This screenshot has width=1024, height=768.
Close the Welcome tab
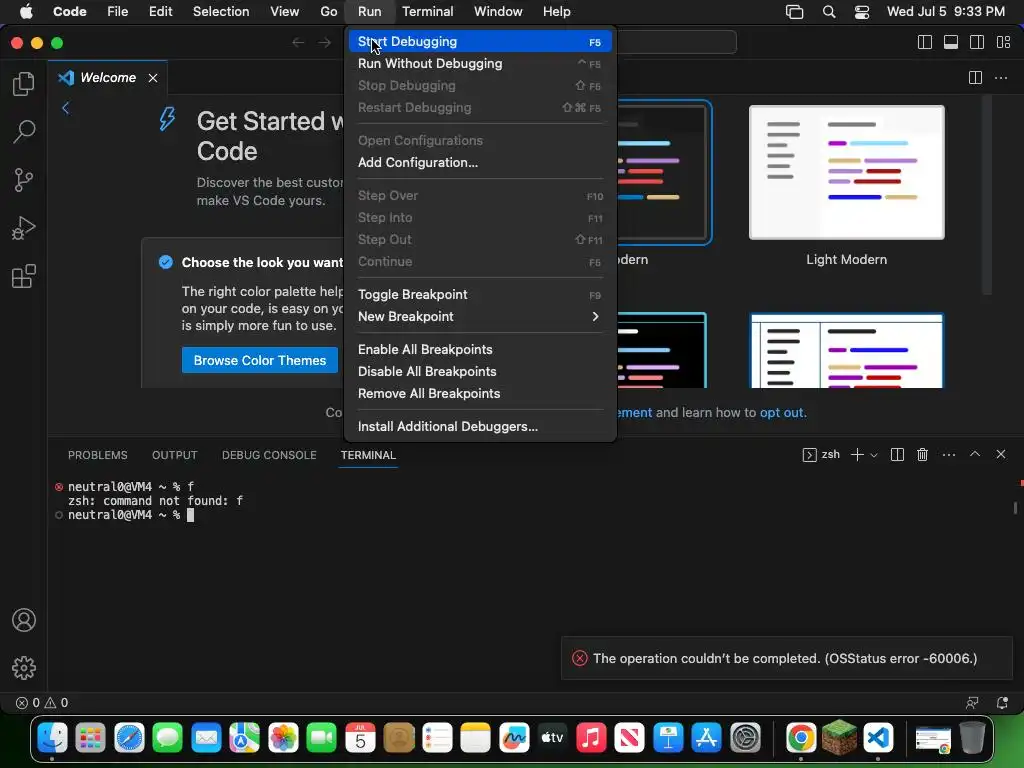click(x=153, y=78)
